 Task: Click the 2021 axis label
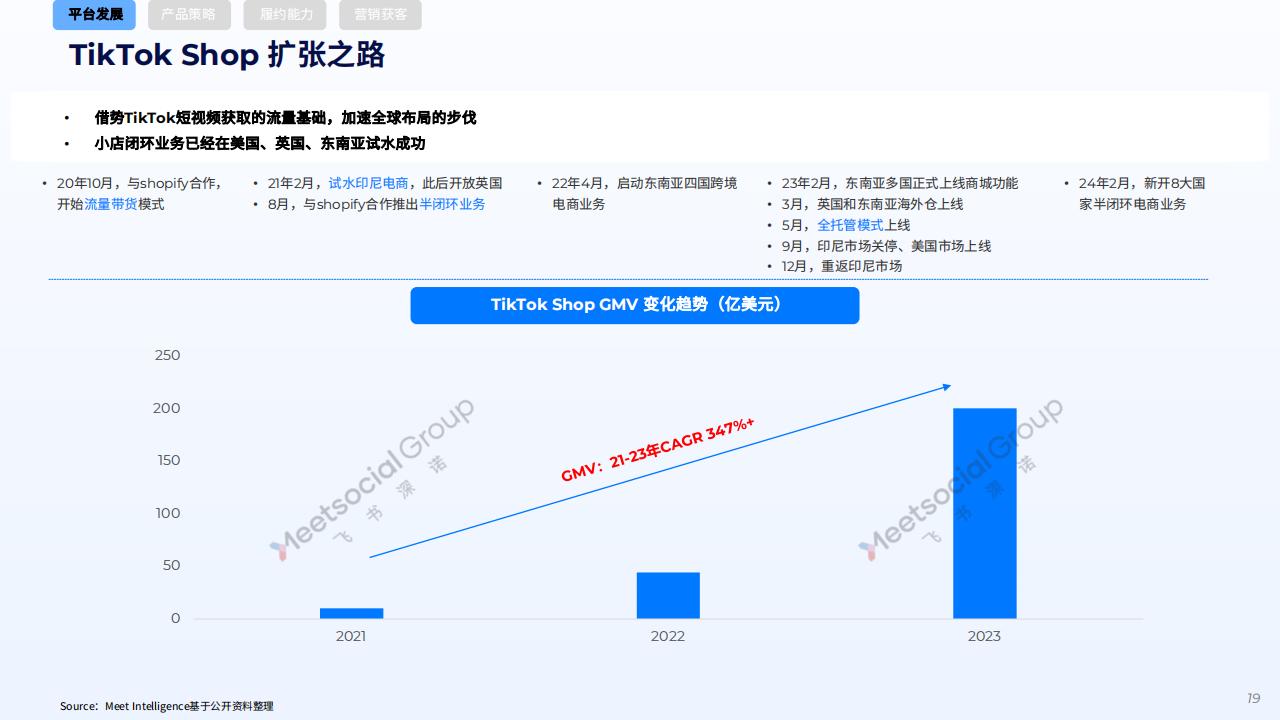click(351, 636)
